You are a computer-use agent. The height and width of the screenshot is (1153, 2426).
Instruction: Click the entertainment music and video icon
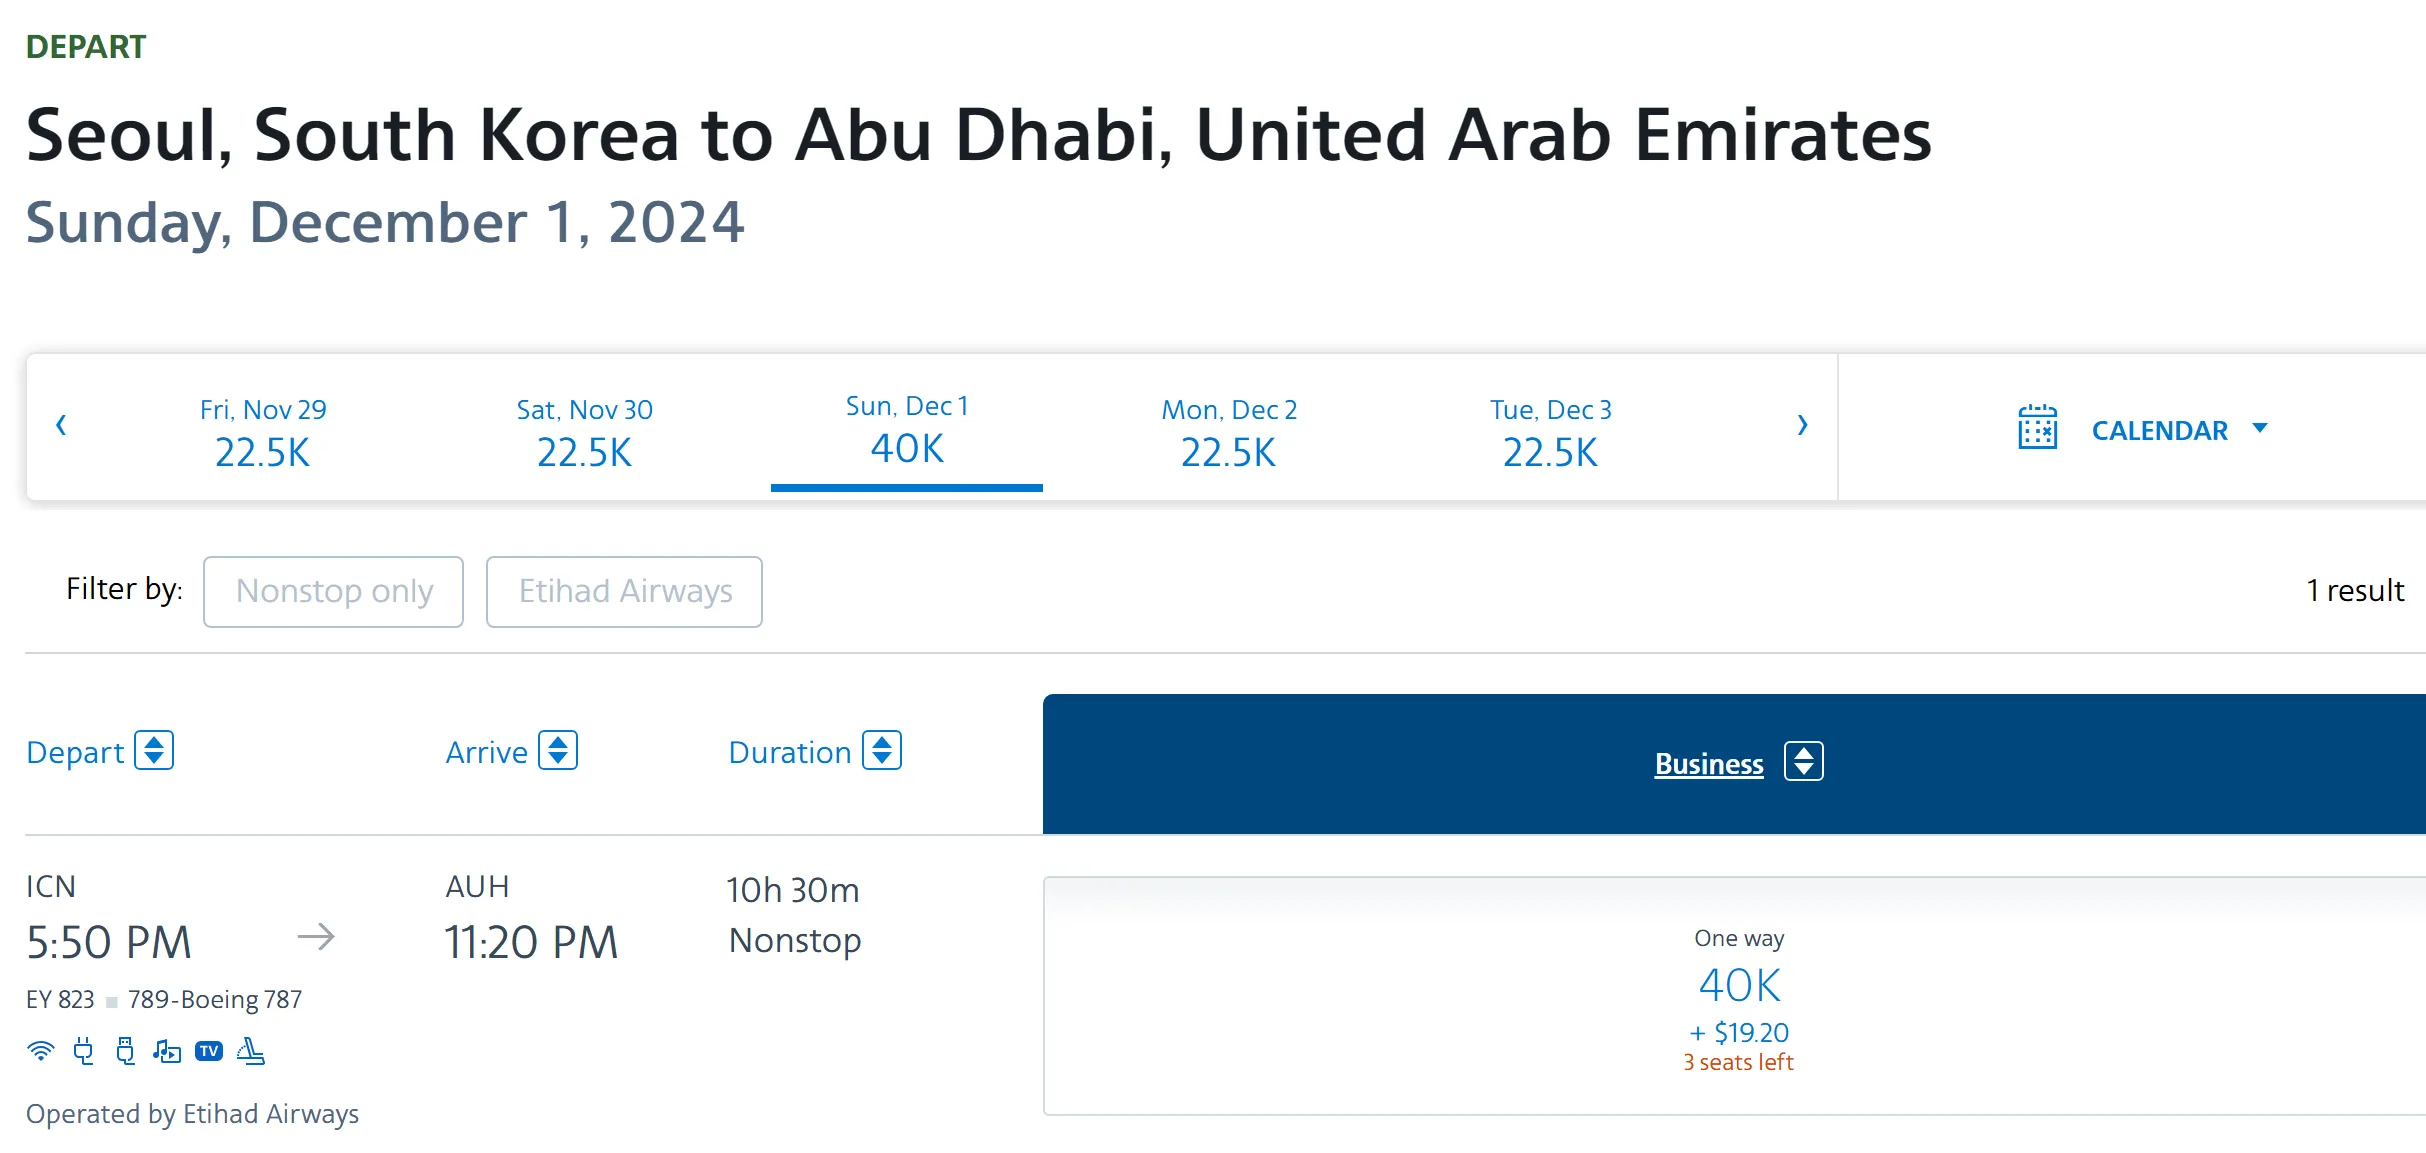coord(167,1051)
